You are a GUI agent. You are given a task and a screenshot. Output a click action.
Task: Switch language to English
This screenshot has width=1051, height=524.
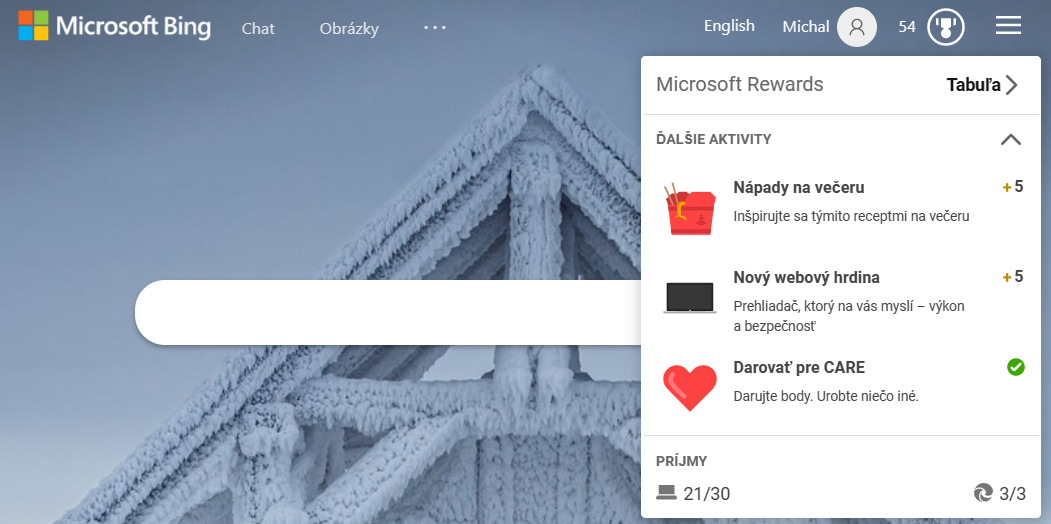729,26
